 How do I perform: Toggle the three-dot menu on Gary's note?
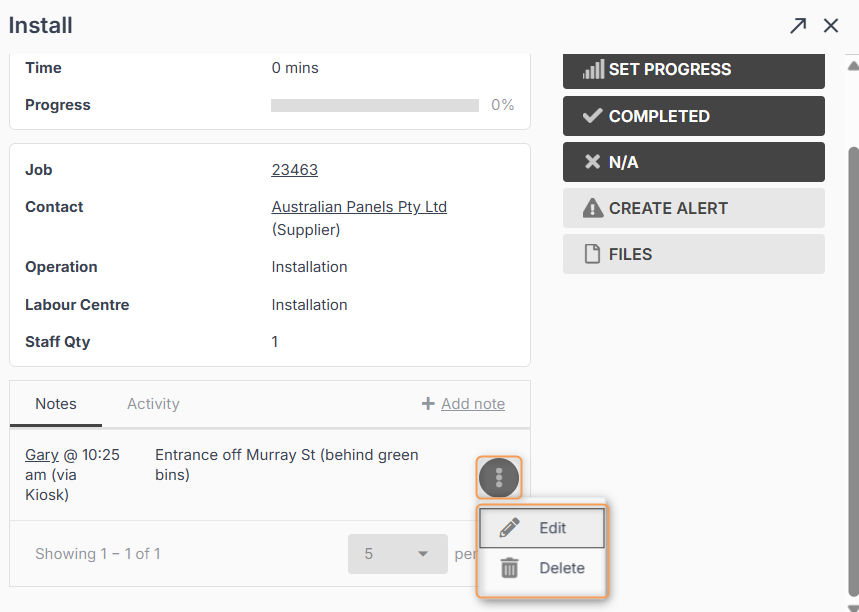[499, 478]
